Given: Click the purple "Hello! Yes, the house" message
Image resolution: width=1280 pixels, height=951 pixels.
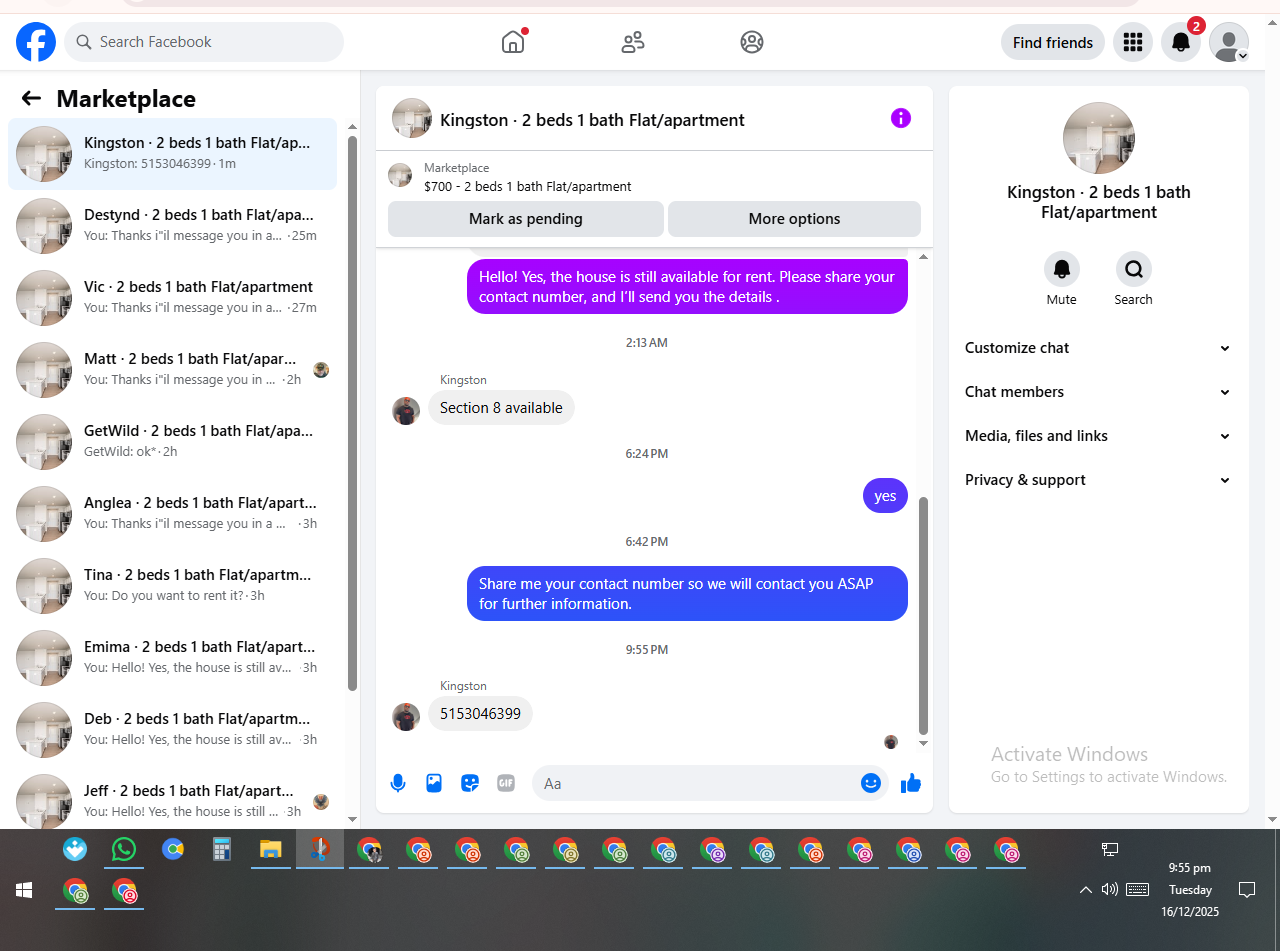Looking at the screenshot, I should 687,287.
